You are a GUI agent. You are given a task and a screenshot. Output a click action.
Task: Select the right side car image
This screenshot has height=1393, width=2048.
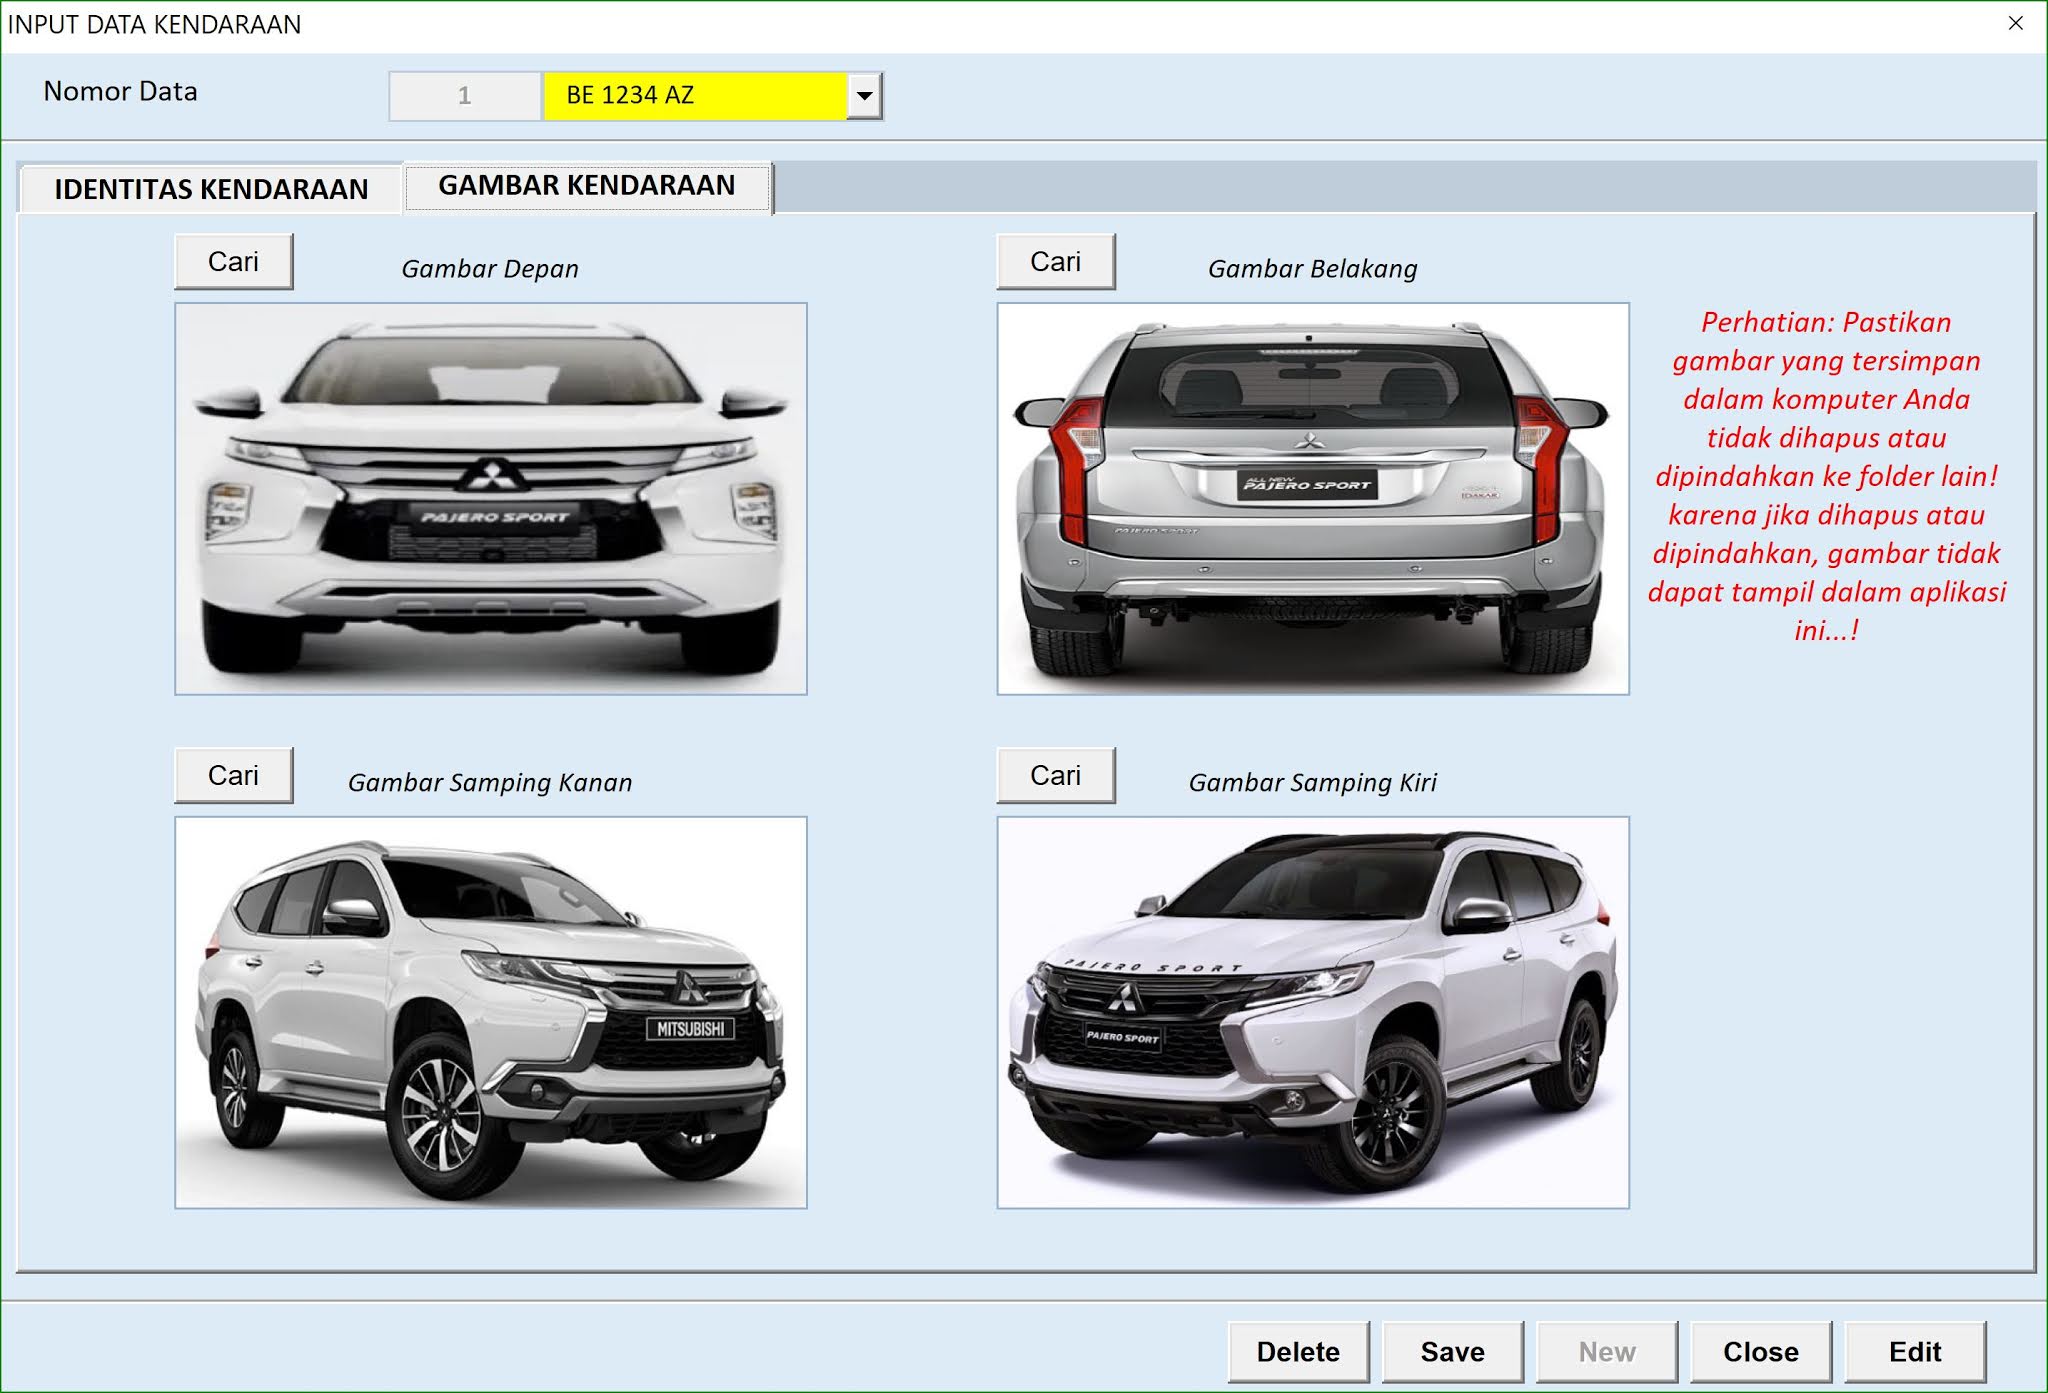pos(490,1012)
